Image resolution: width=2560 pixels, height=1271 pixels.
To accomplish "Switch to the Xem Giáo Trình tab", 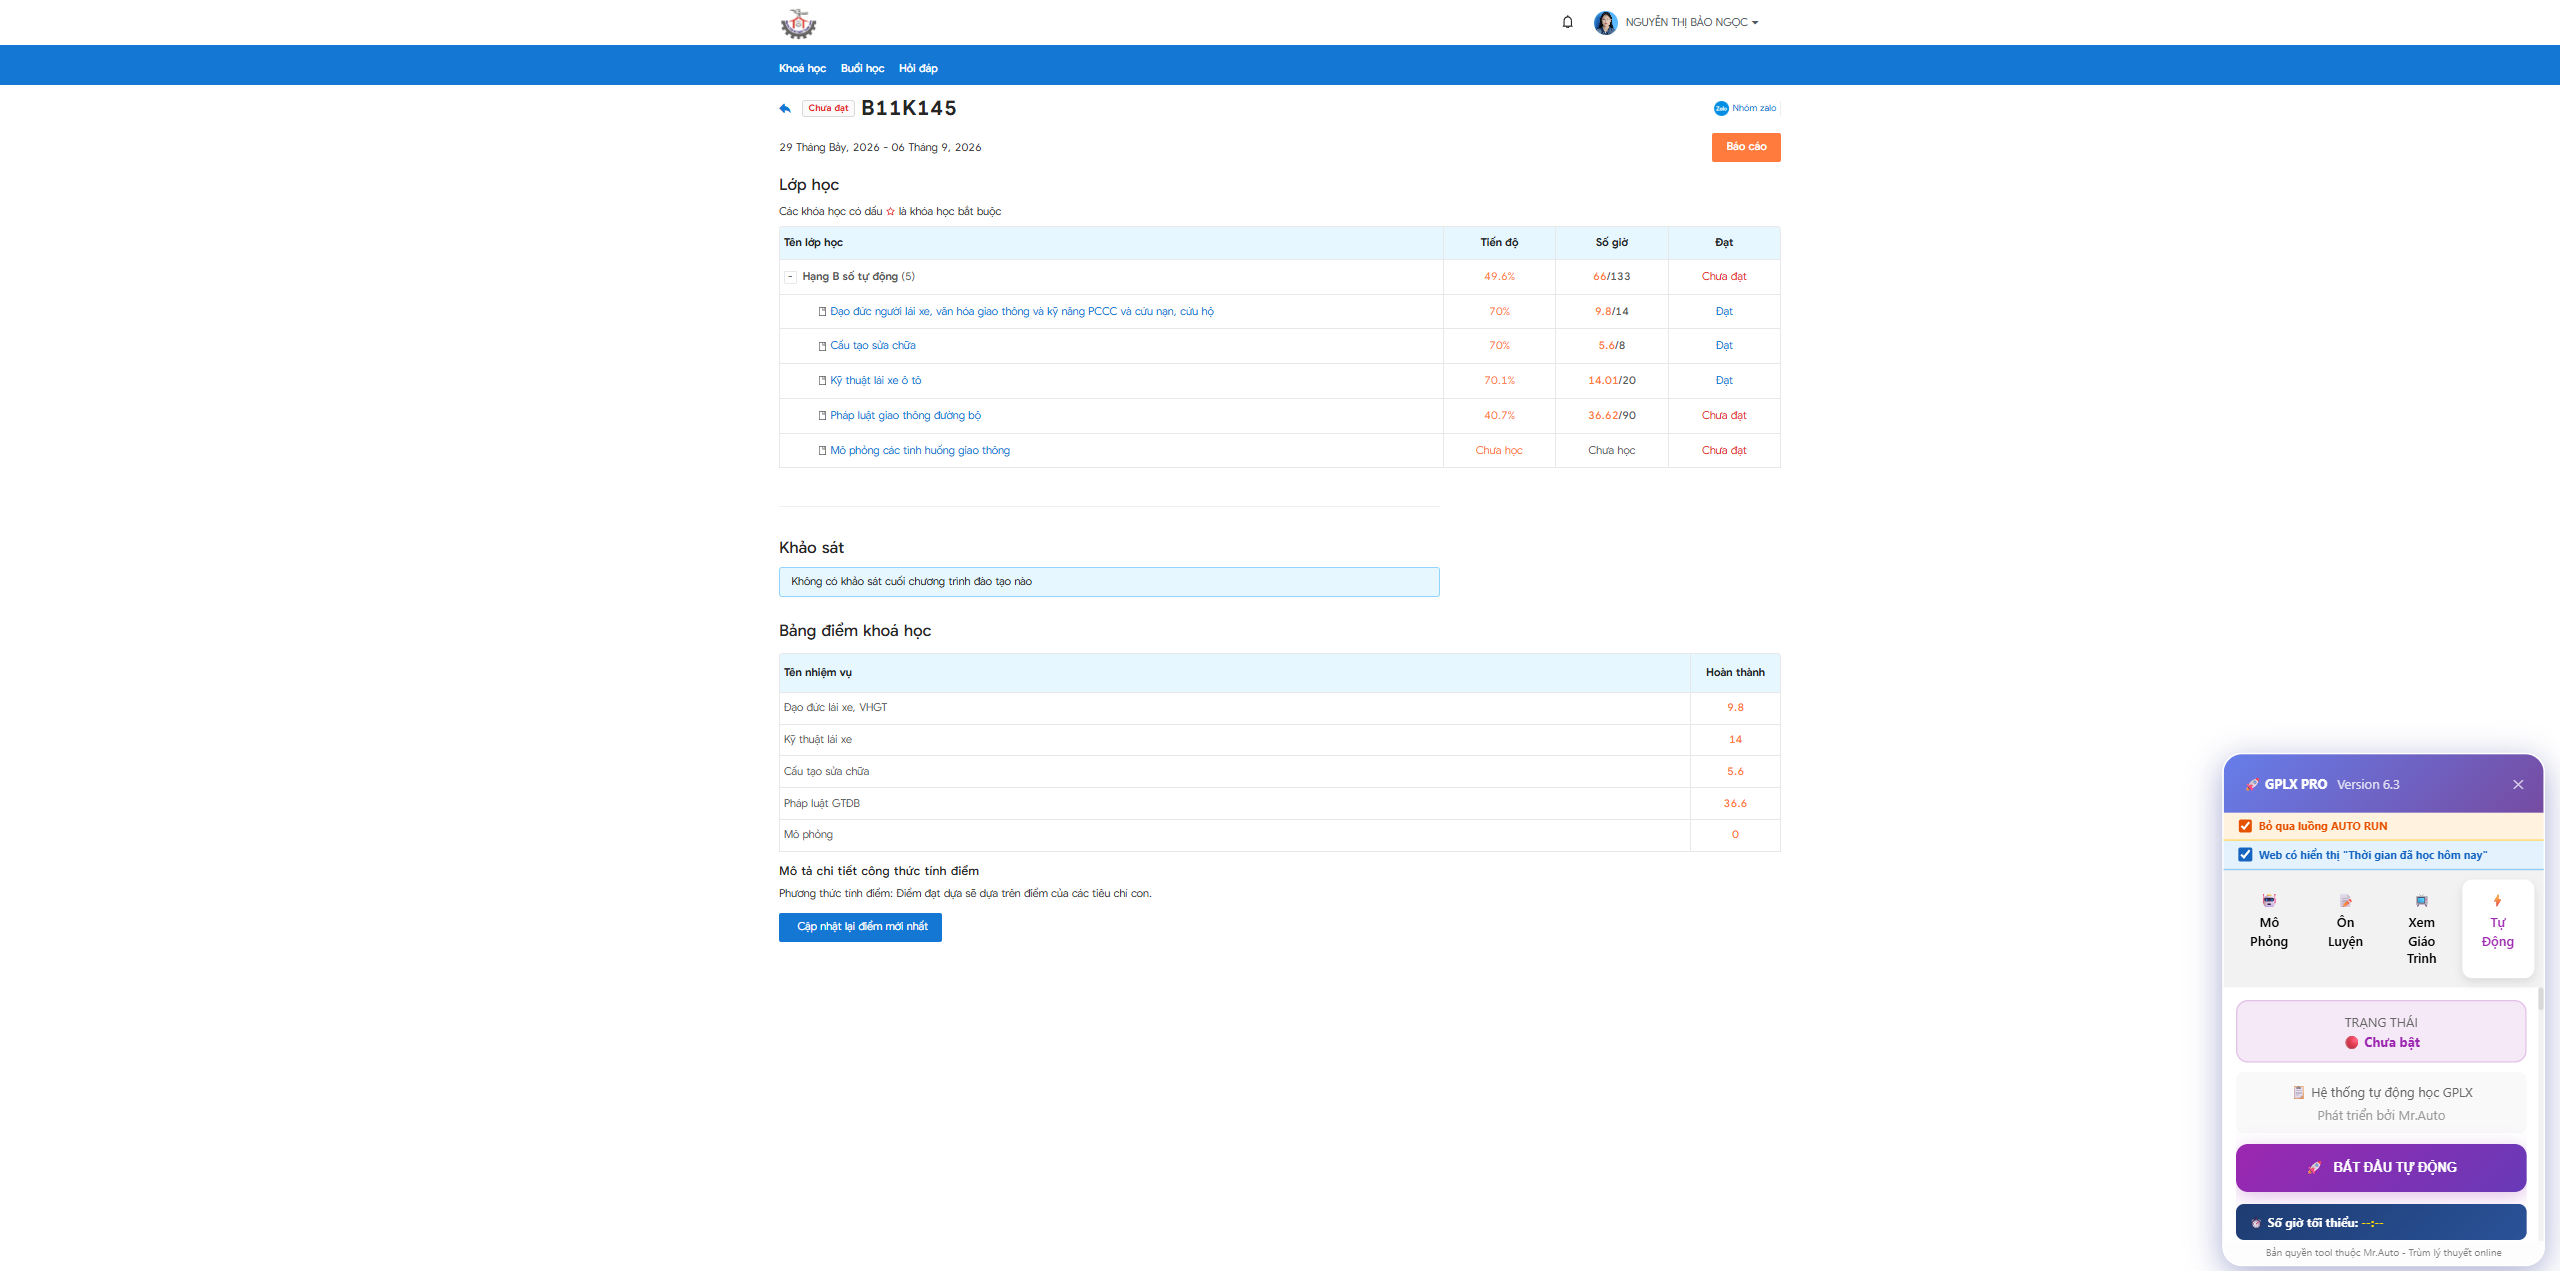I will click(2421, 930).
